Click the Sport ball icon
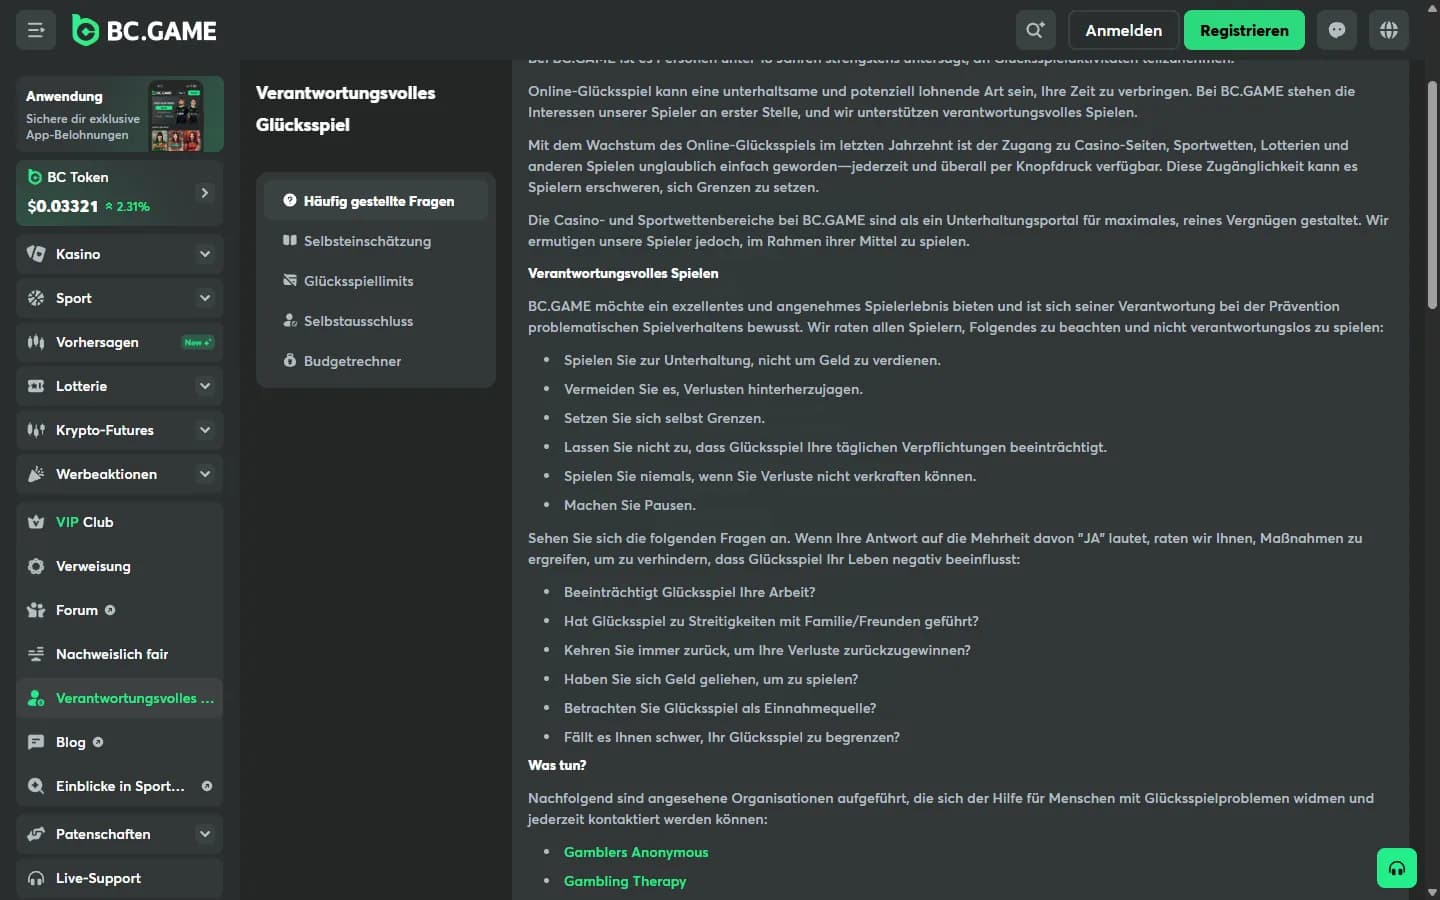Image resolution: width=1440 pixels, height=900 pixels. point(36,298)
